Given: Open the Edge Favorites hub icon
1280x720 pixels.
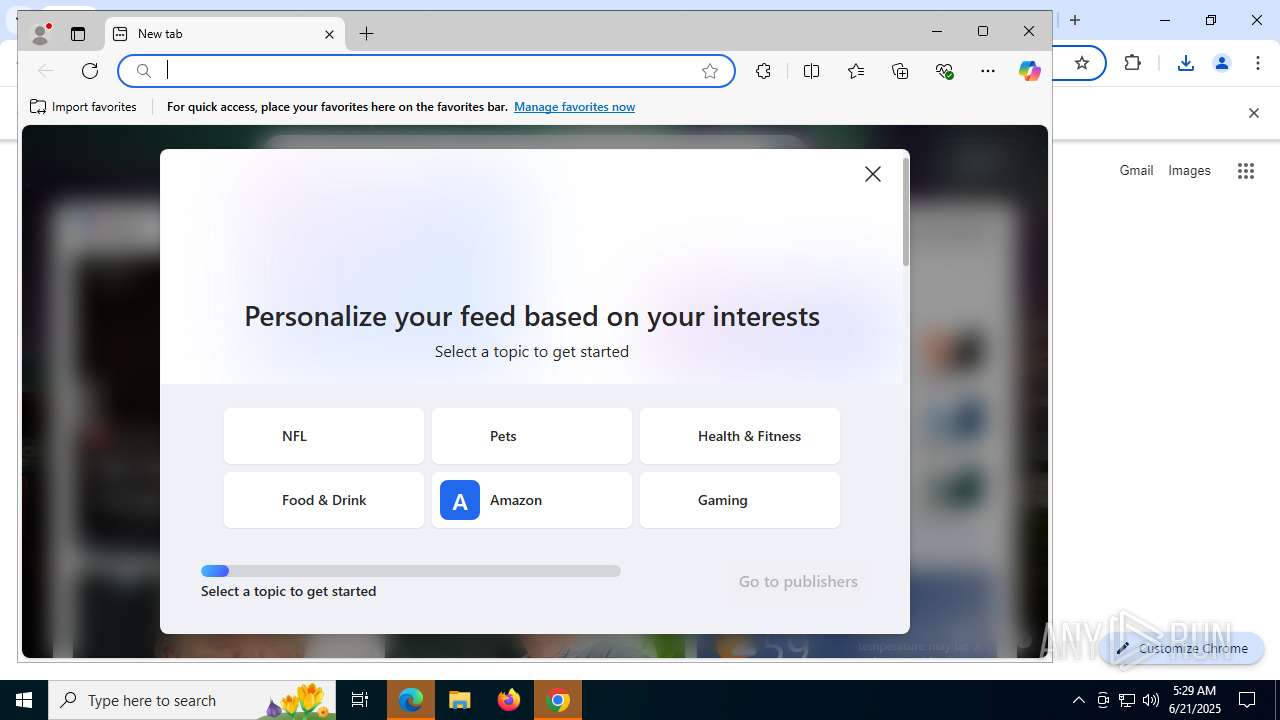Looking at the screenshot, I should click(856, 70).
